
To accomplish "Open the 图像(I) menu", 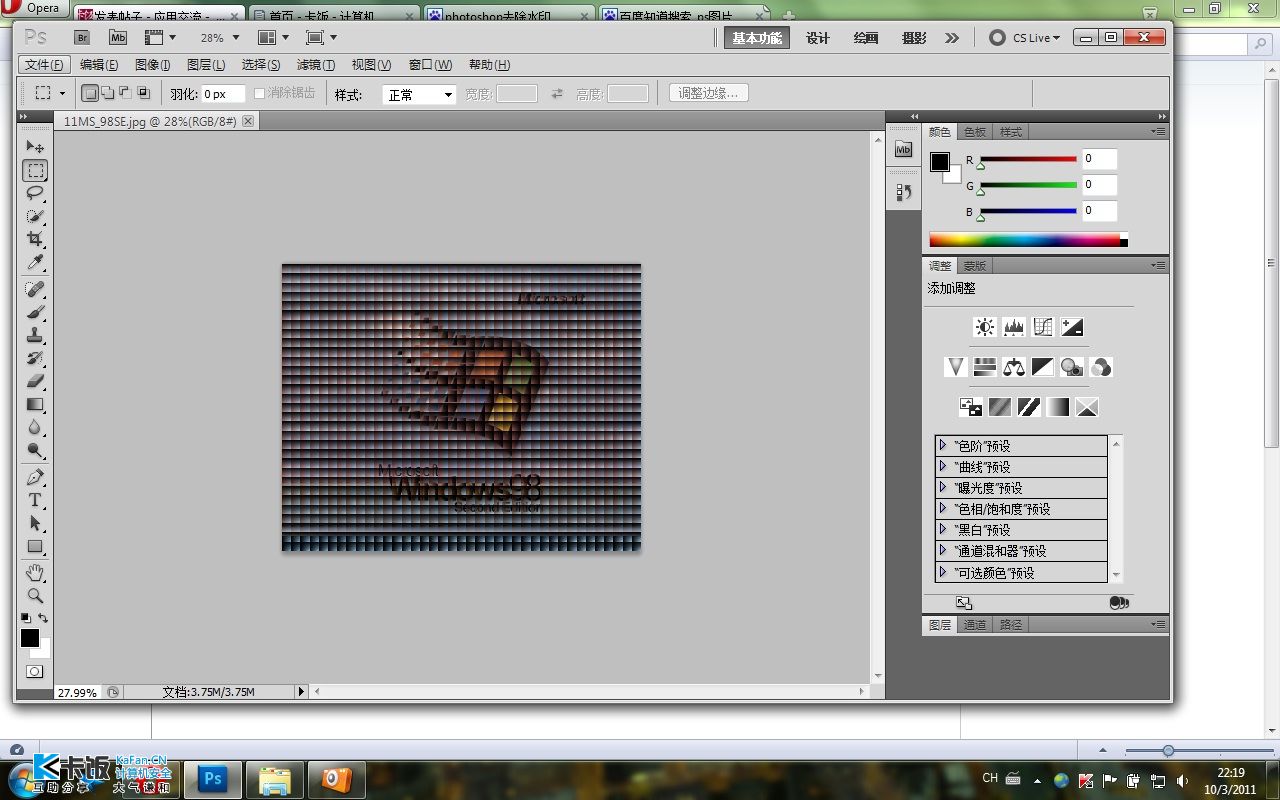I will click(x=152, y=65).
